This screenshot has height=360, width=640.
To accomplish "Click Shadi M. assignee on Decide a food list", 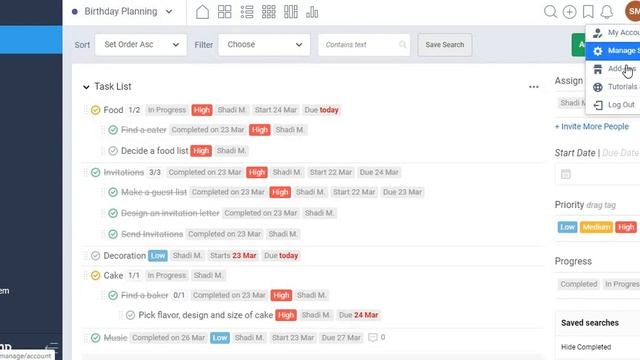I will point(231,151).
